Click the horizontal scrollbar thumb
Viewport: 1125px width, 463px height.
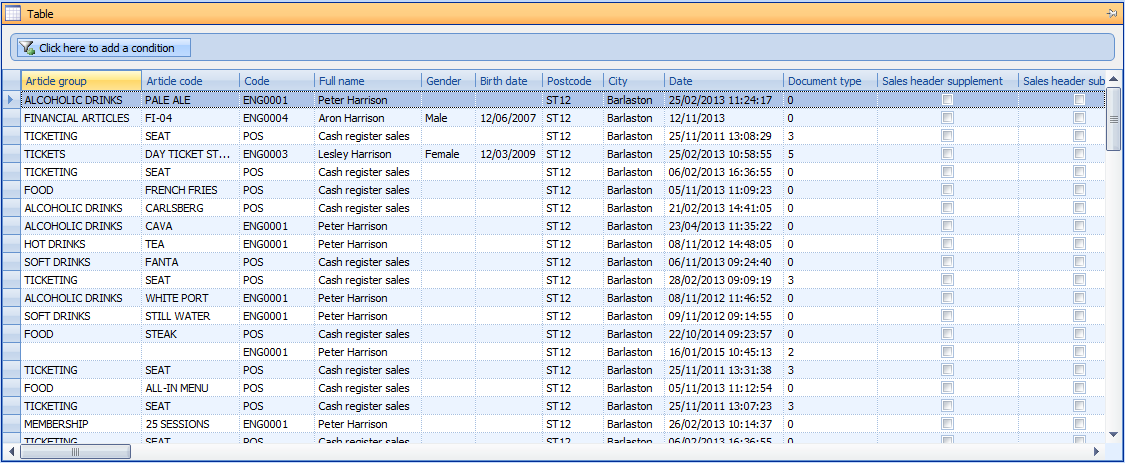(75, 451)
